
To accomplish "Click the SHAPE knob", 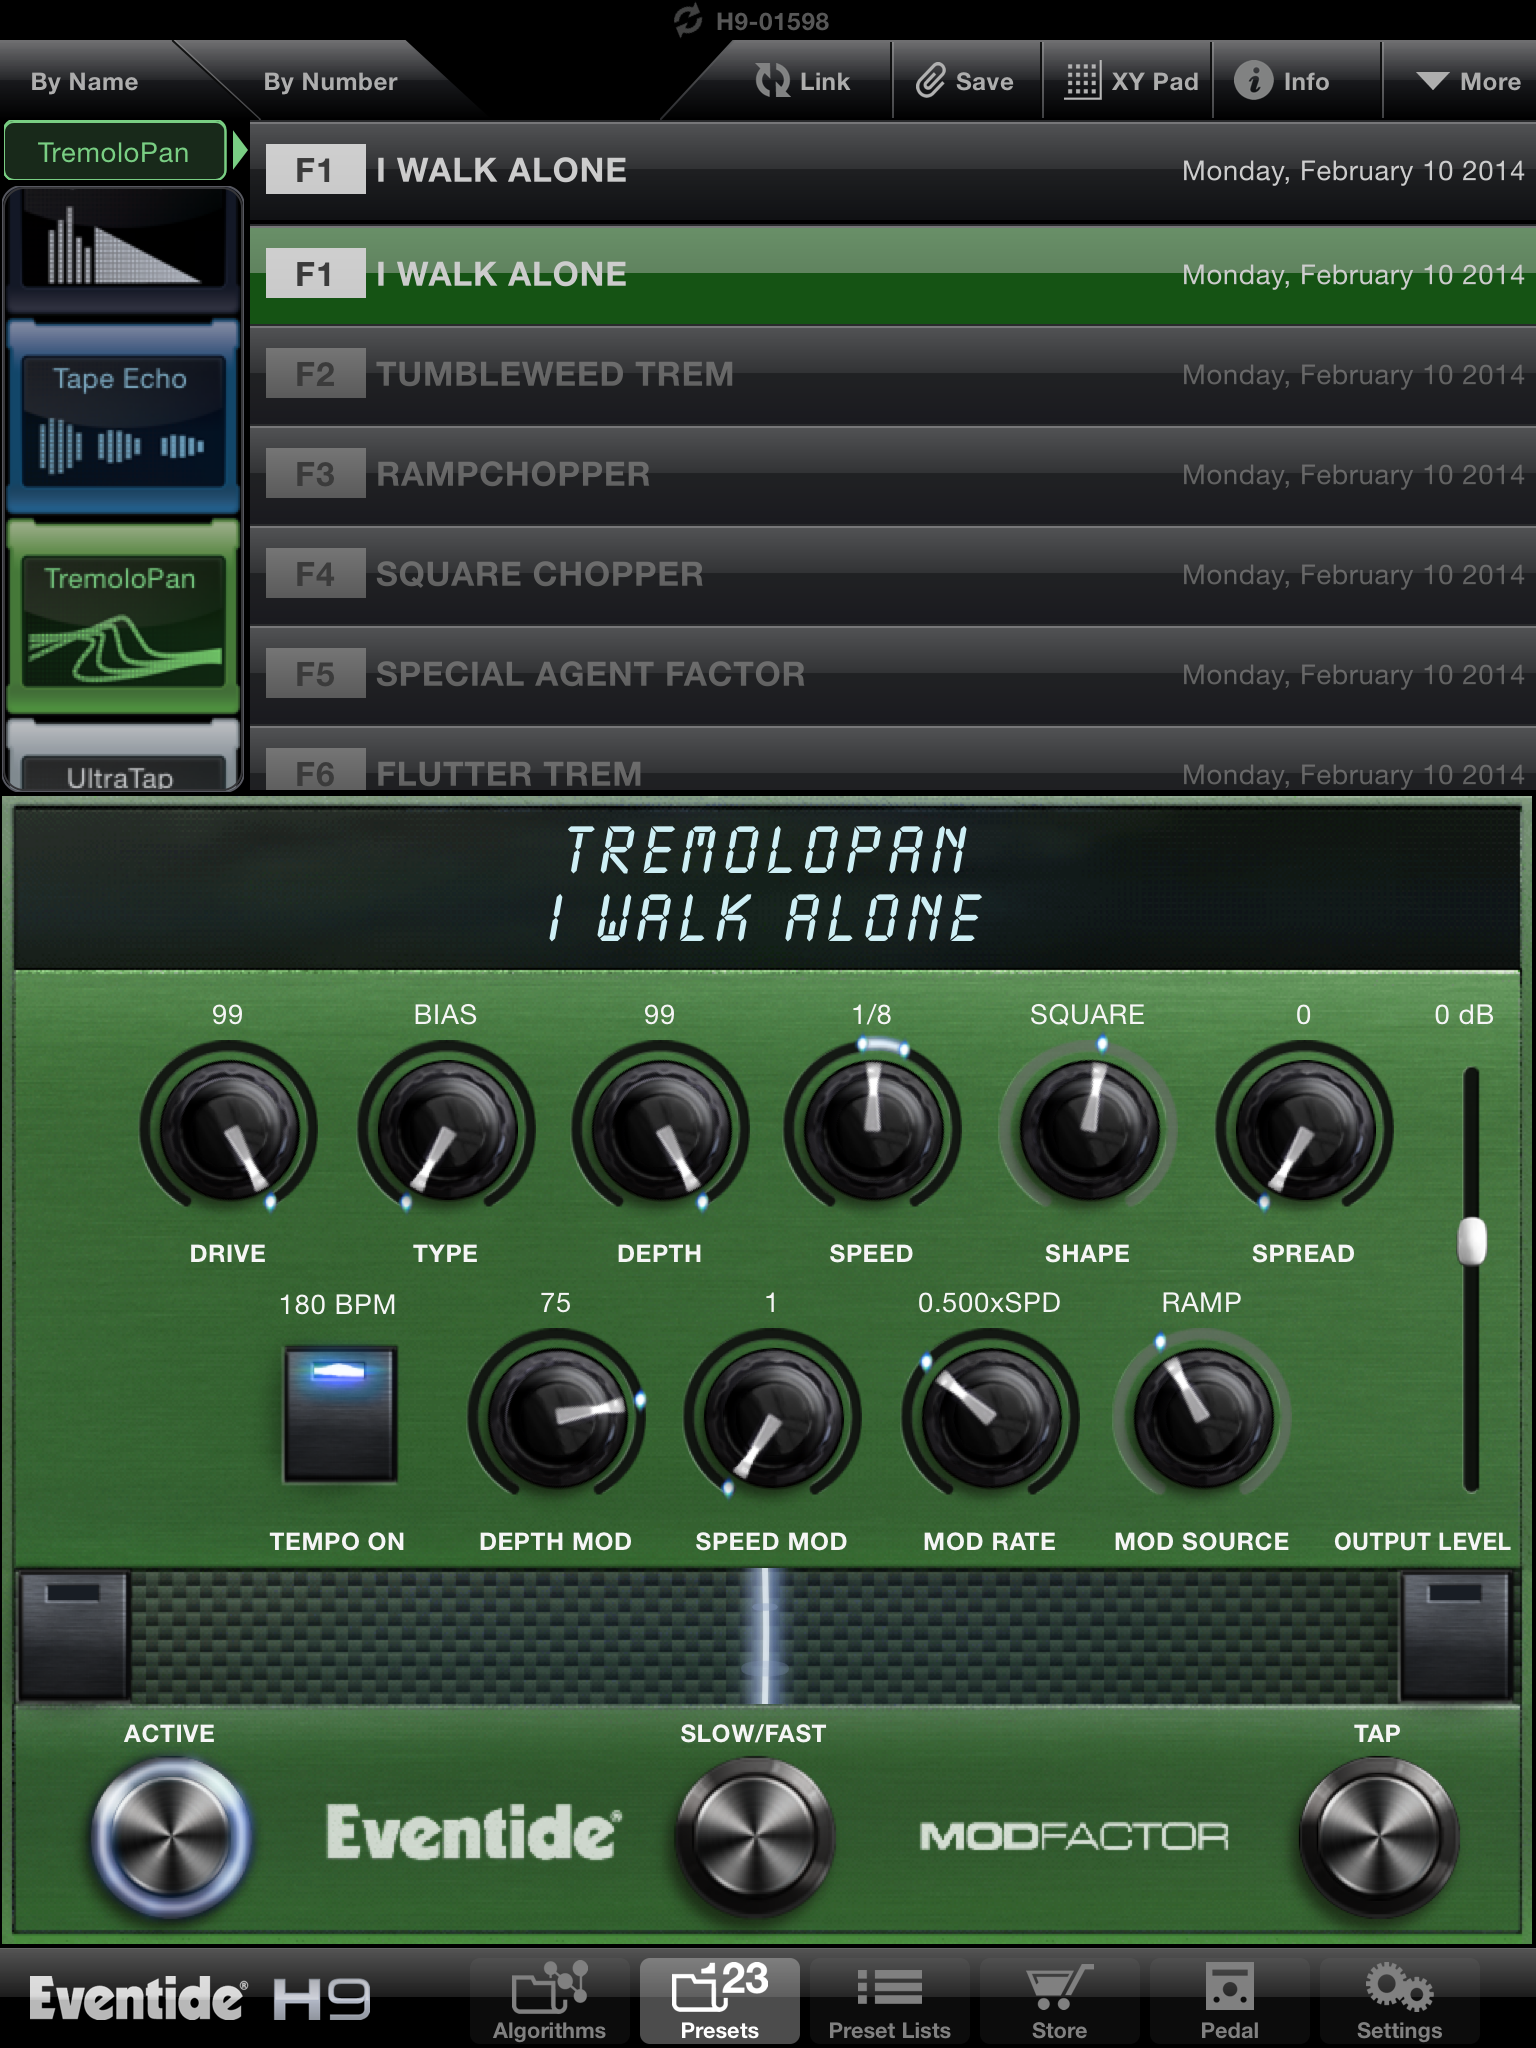I will coord(1088,1130).
